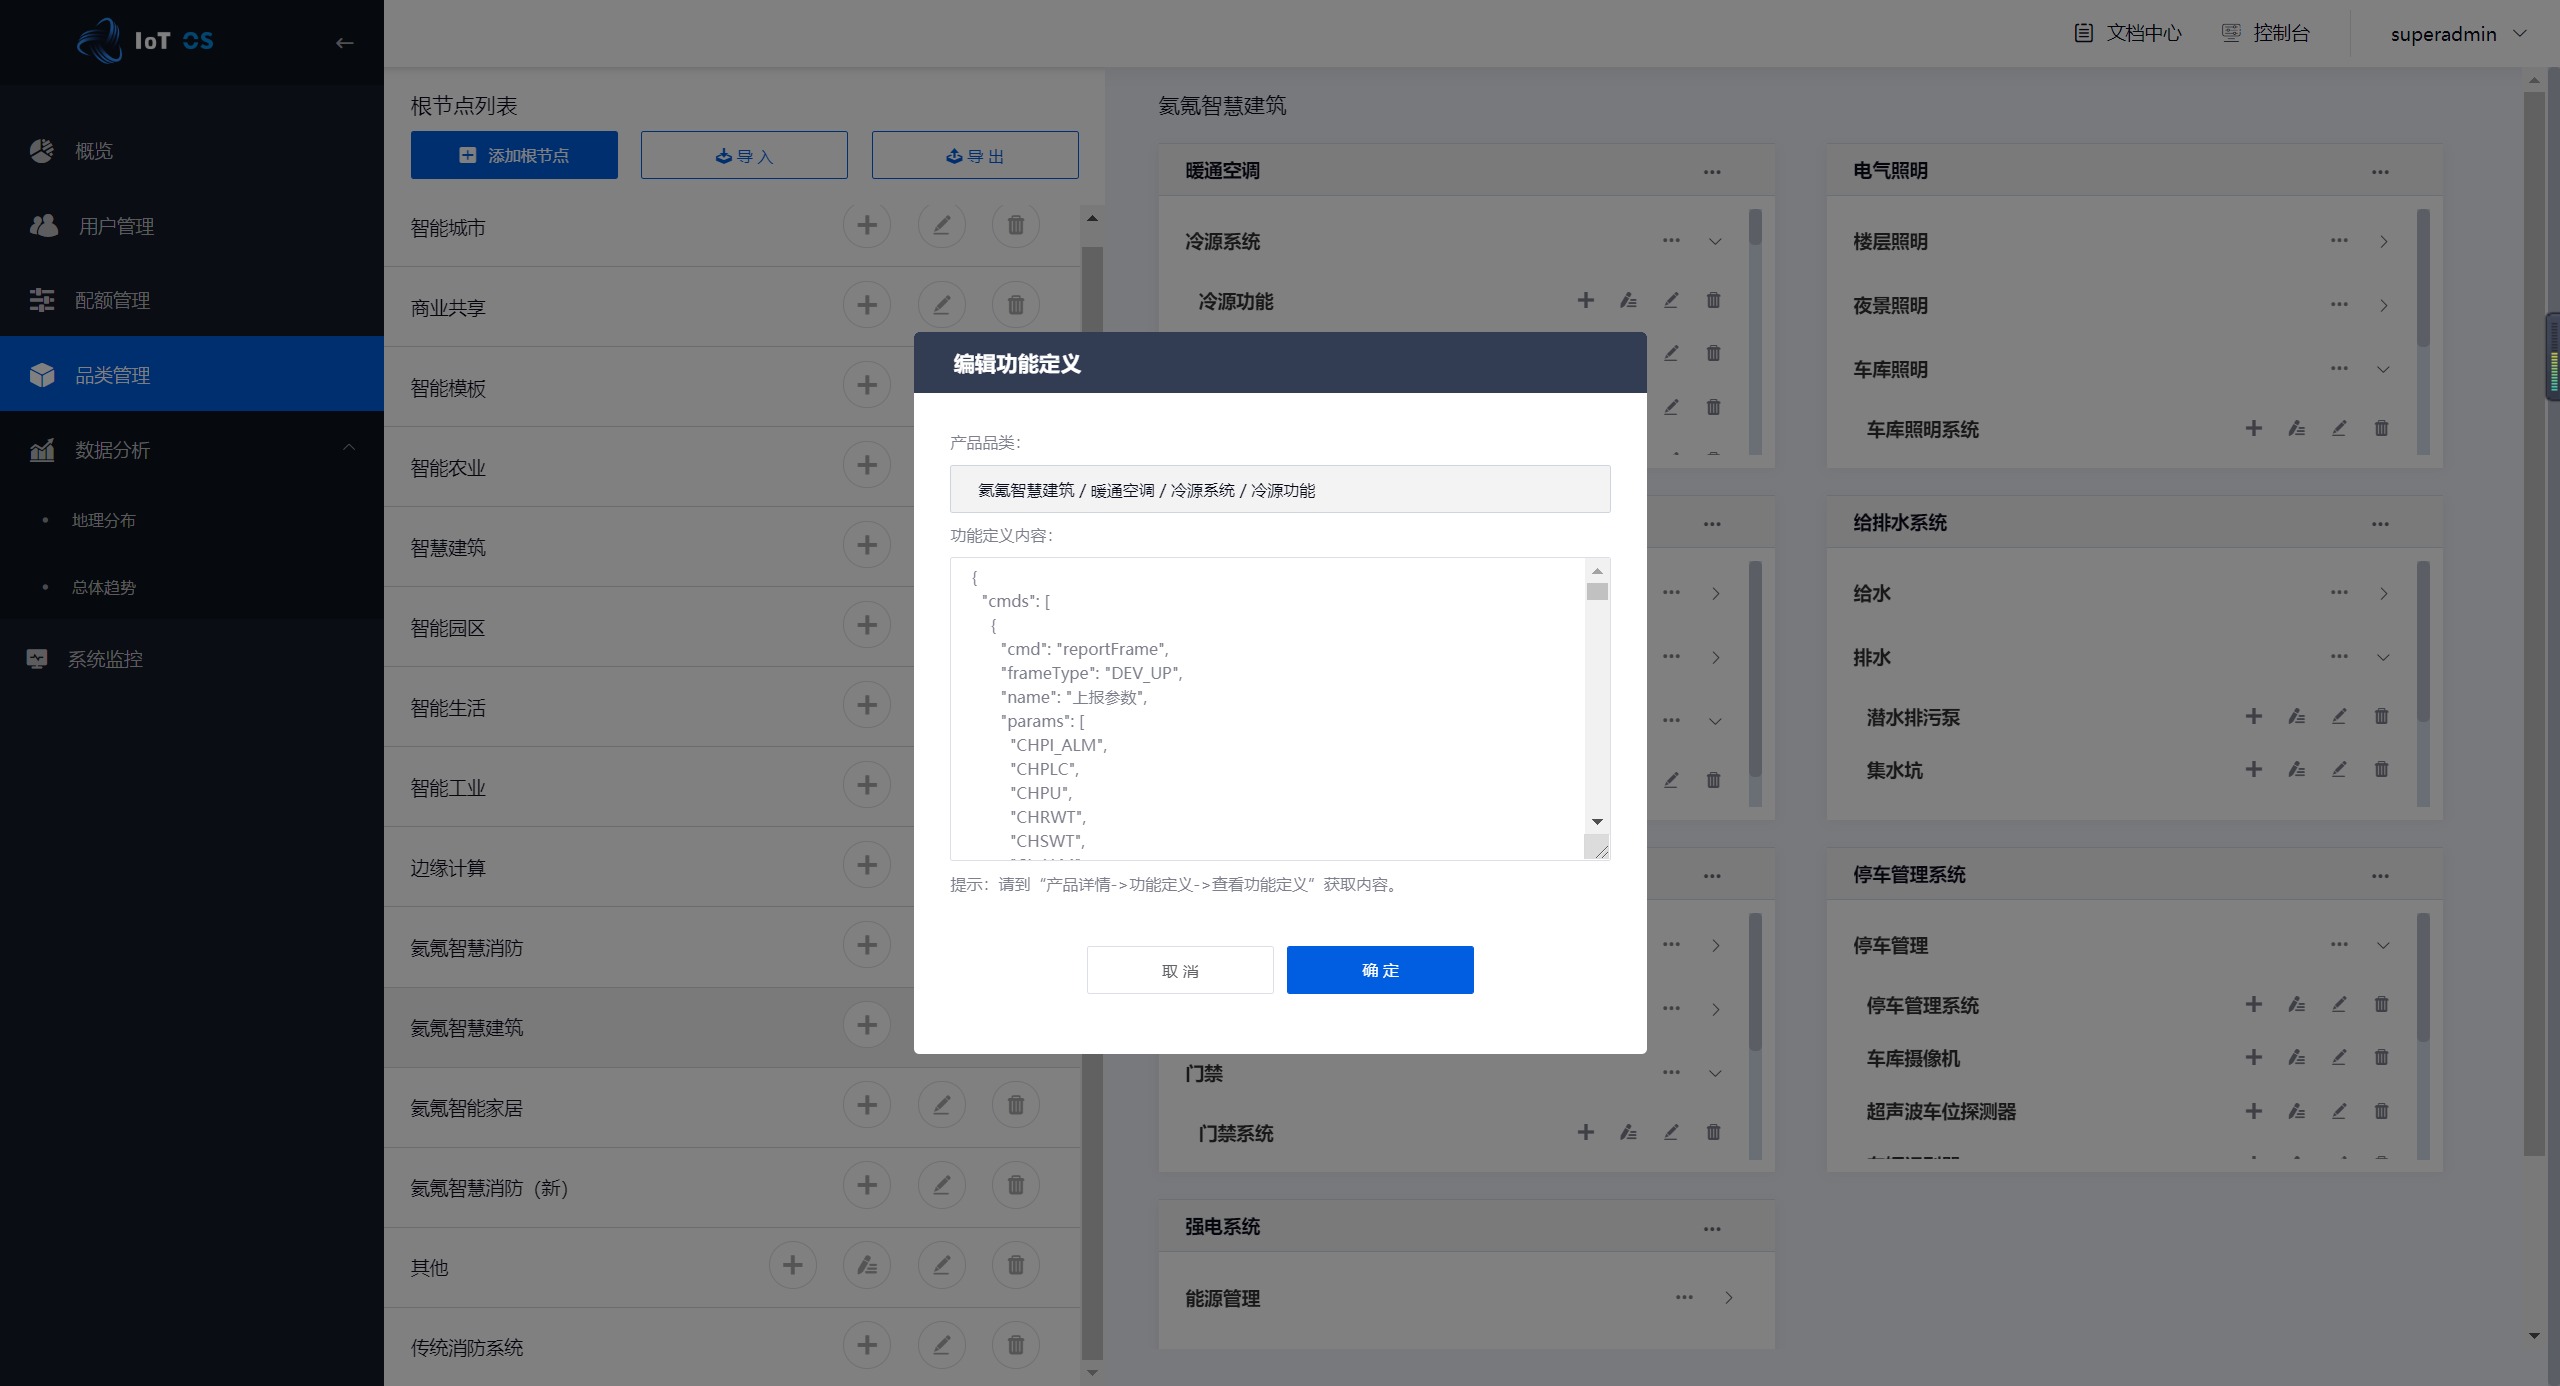This screenshot has width=2560, height=1386.
Task: Cancel the dialog via 取消
Action: (1180, 969)
